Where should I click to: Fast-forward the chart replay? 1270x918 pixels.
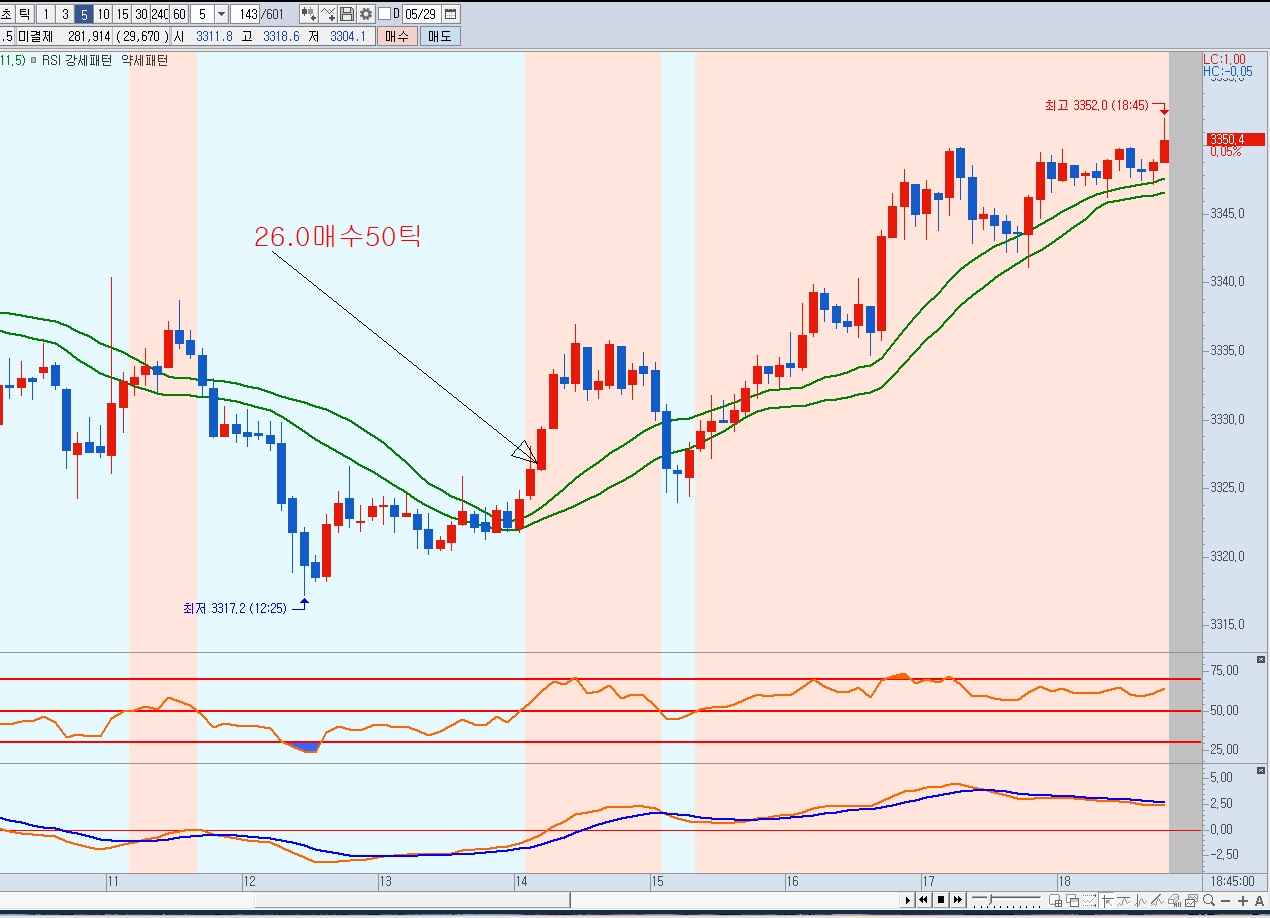click(958, 900)
